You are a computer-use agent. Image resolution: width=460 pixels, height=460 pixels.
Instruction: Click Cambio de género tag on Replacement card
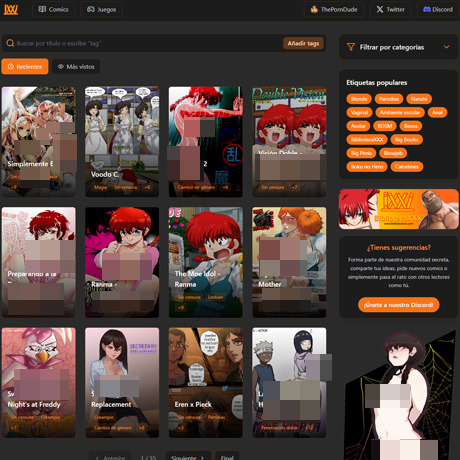[x=113, y=428]
